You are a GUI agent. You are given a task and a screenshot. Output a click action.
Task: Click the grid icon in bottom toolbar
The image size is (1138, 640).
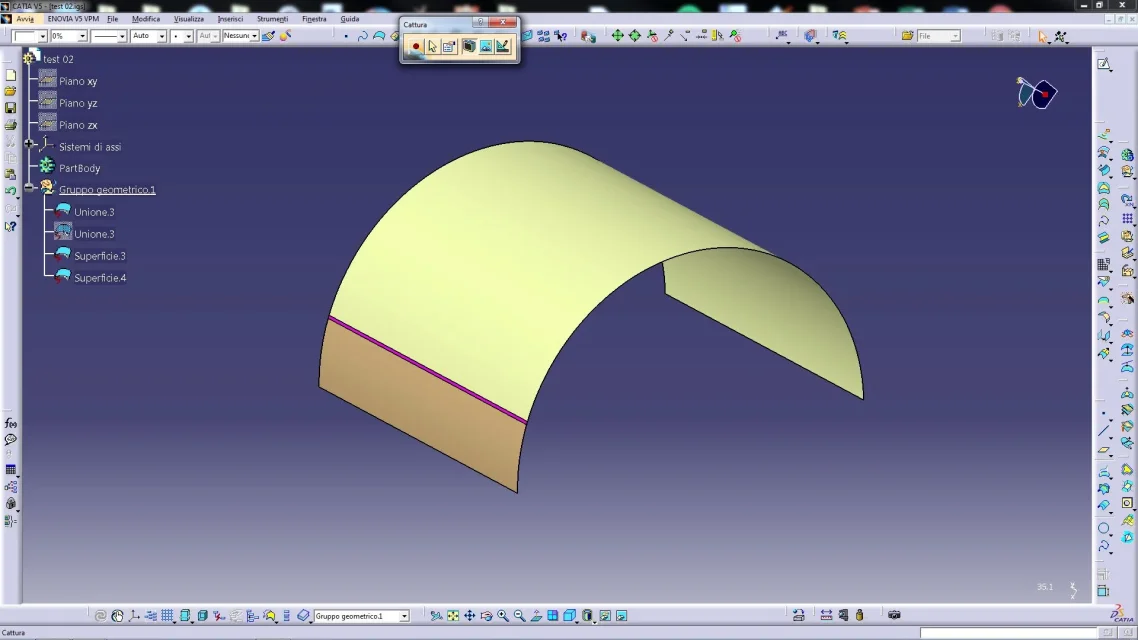pos(168,616)
